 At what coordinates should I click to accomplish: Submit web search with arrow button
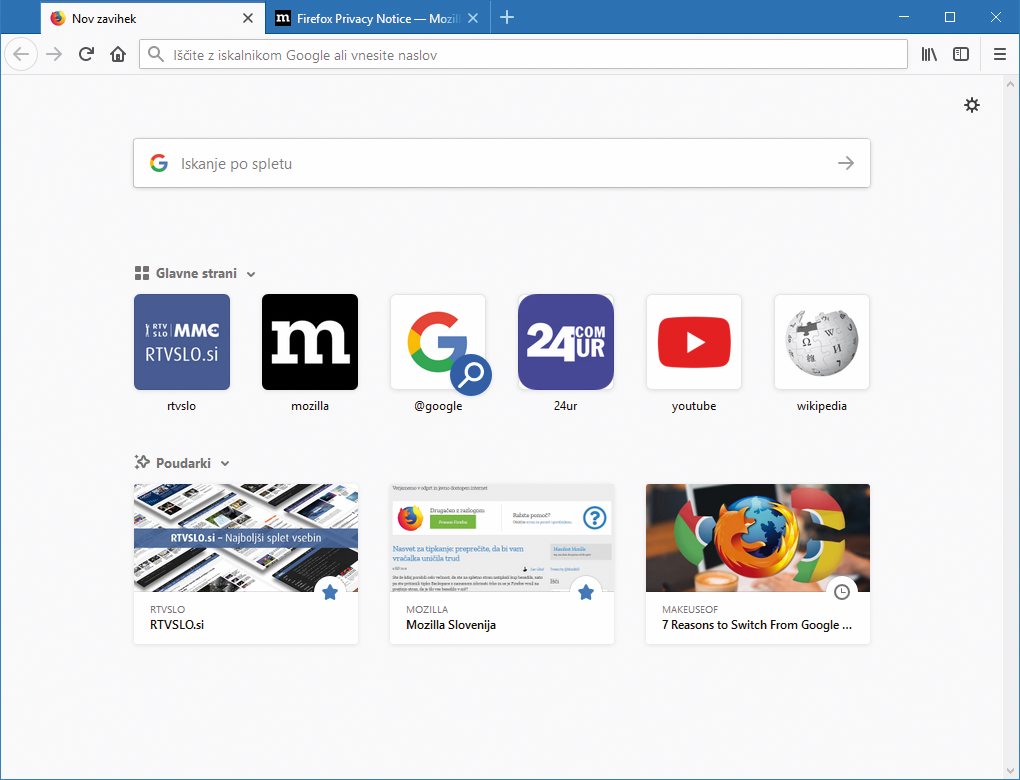click(846, 163)
